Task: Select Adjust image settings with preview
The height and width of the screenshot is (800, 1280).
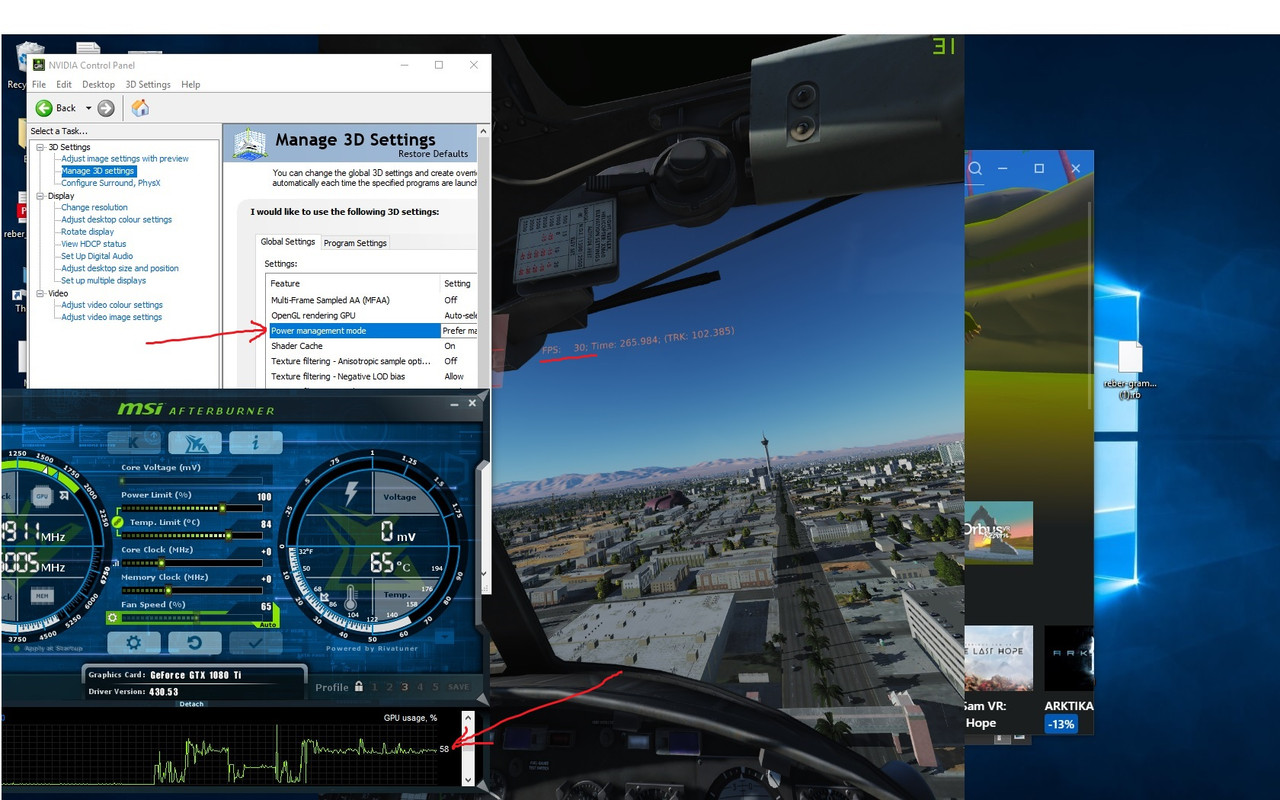Action: (125, 159)
